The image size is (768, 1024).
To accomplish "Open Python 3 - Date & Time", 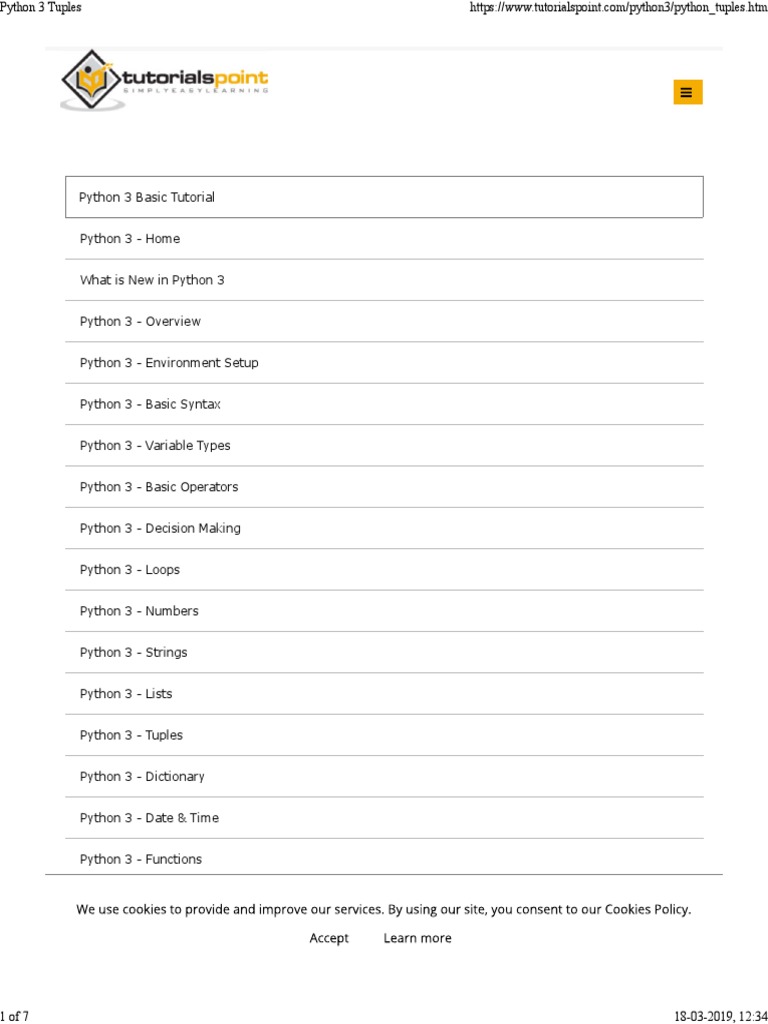I will click(x=149, y=818).
